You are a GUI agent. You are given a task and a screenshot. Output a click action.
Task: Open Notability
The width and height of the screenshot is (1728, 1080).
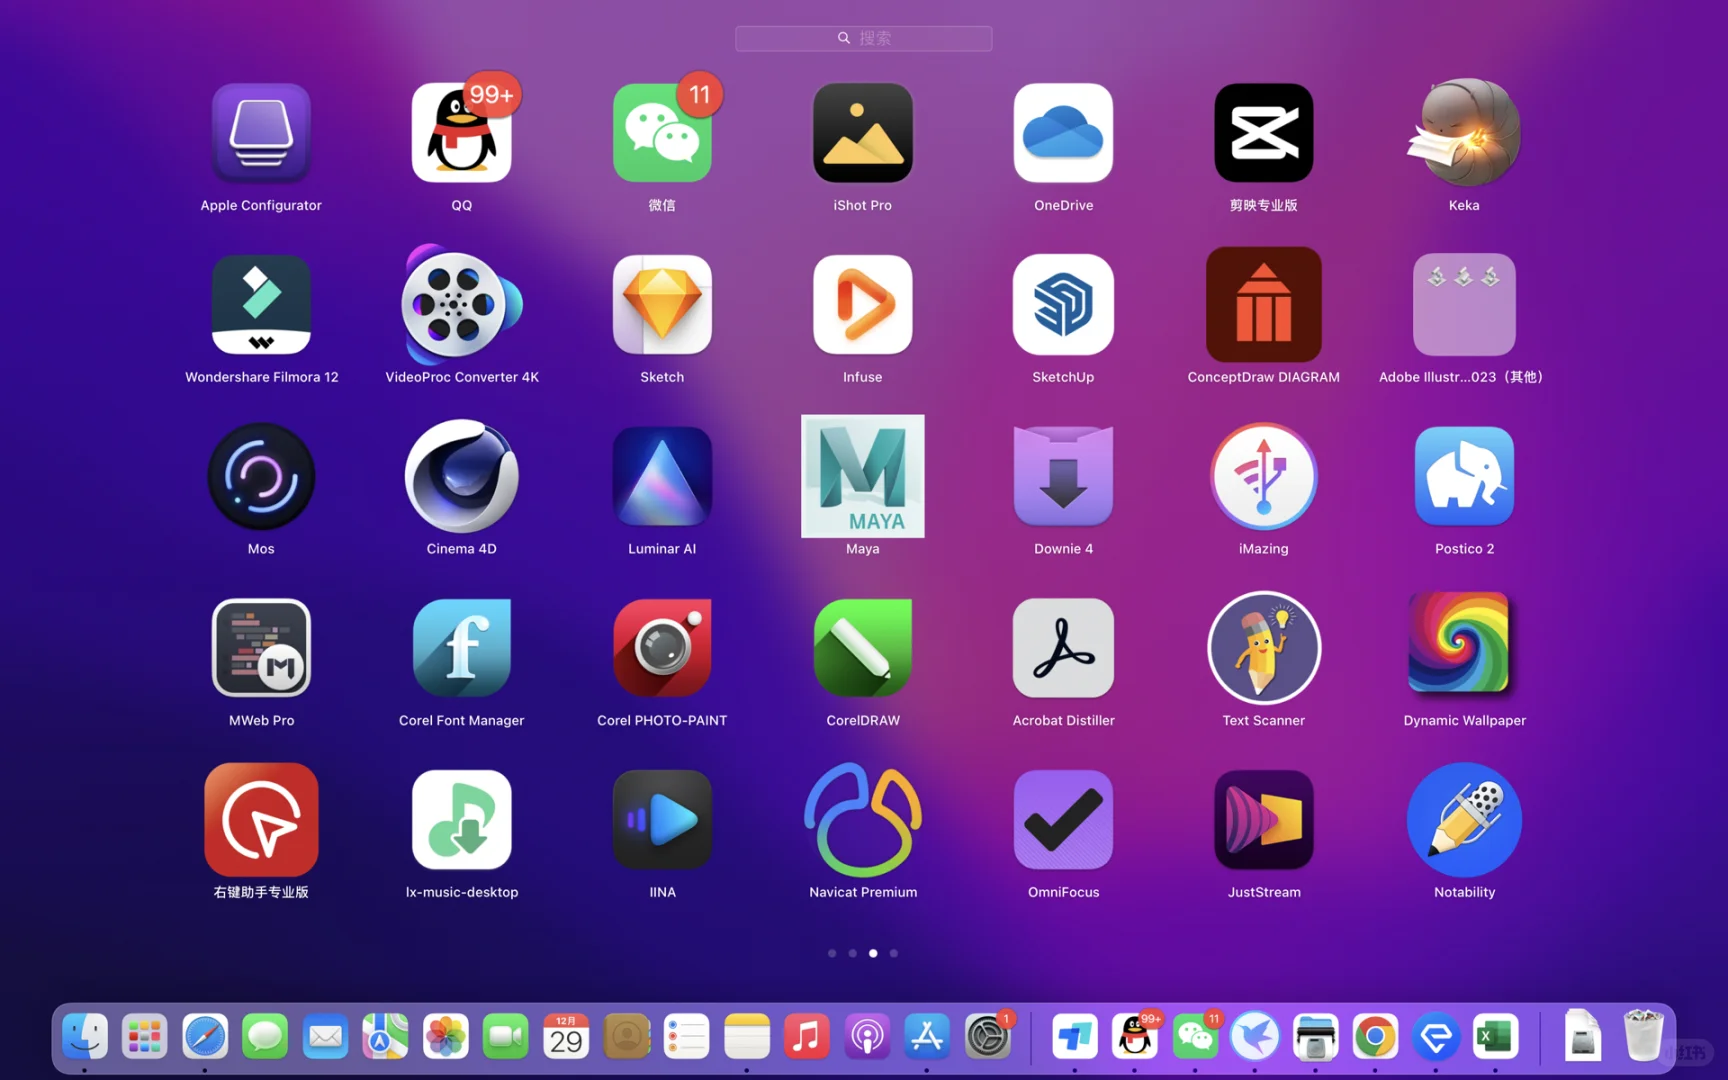click(1463, 819)
